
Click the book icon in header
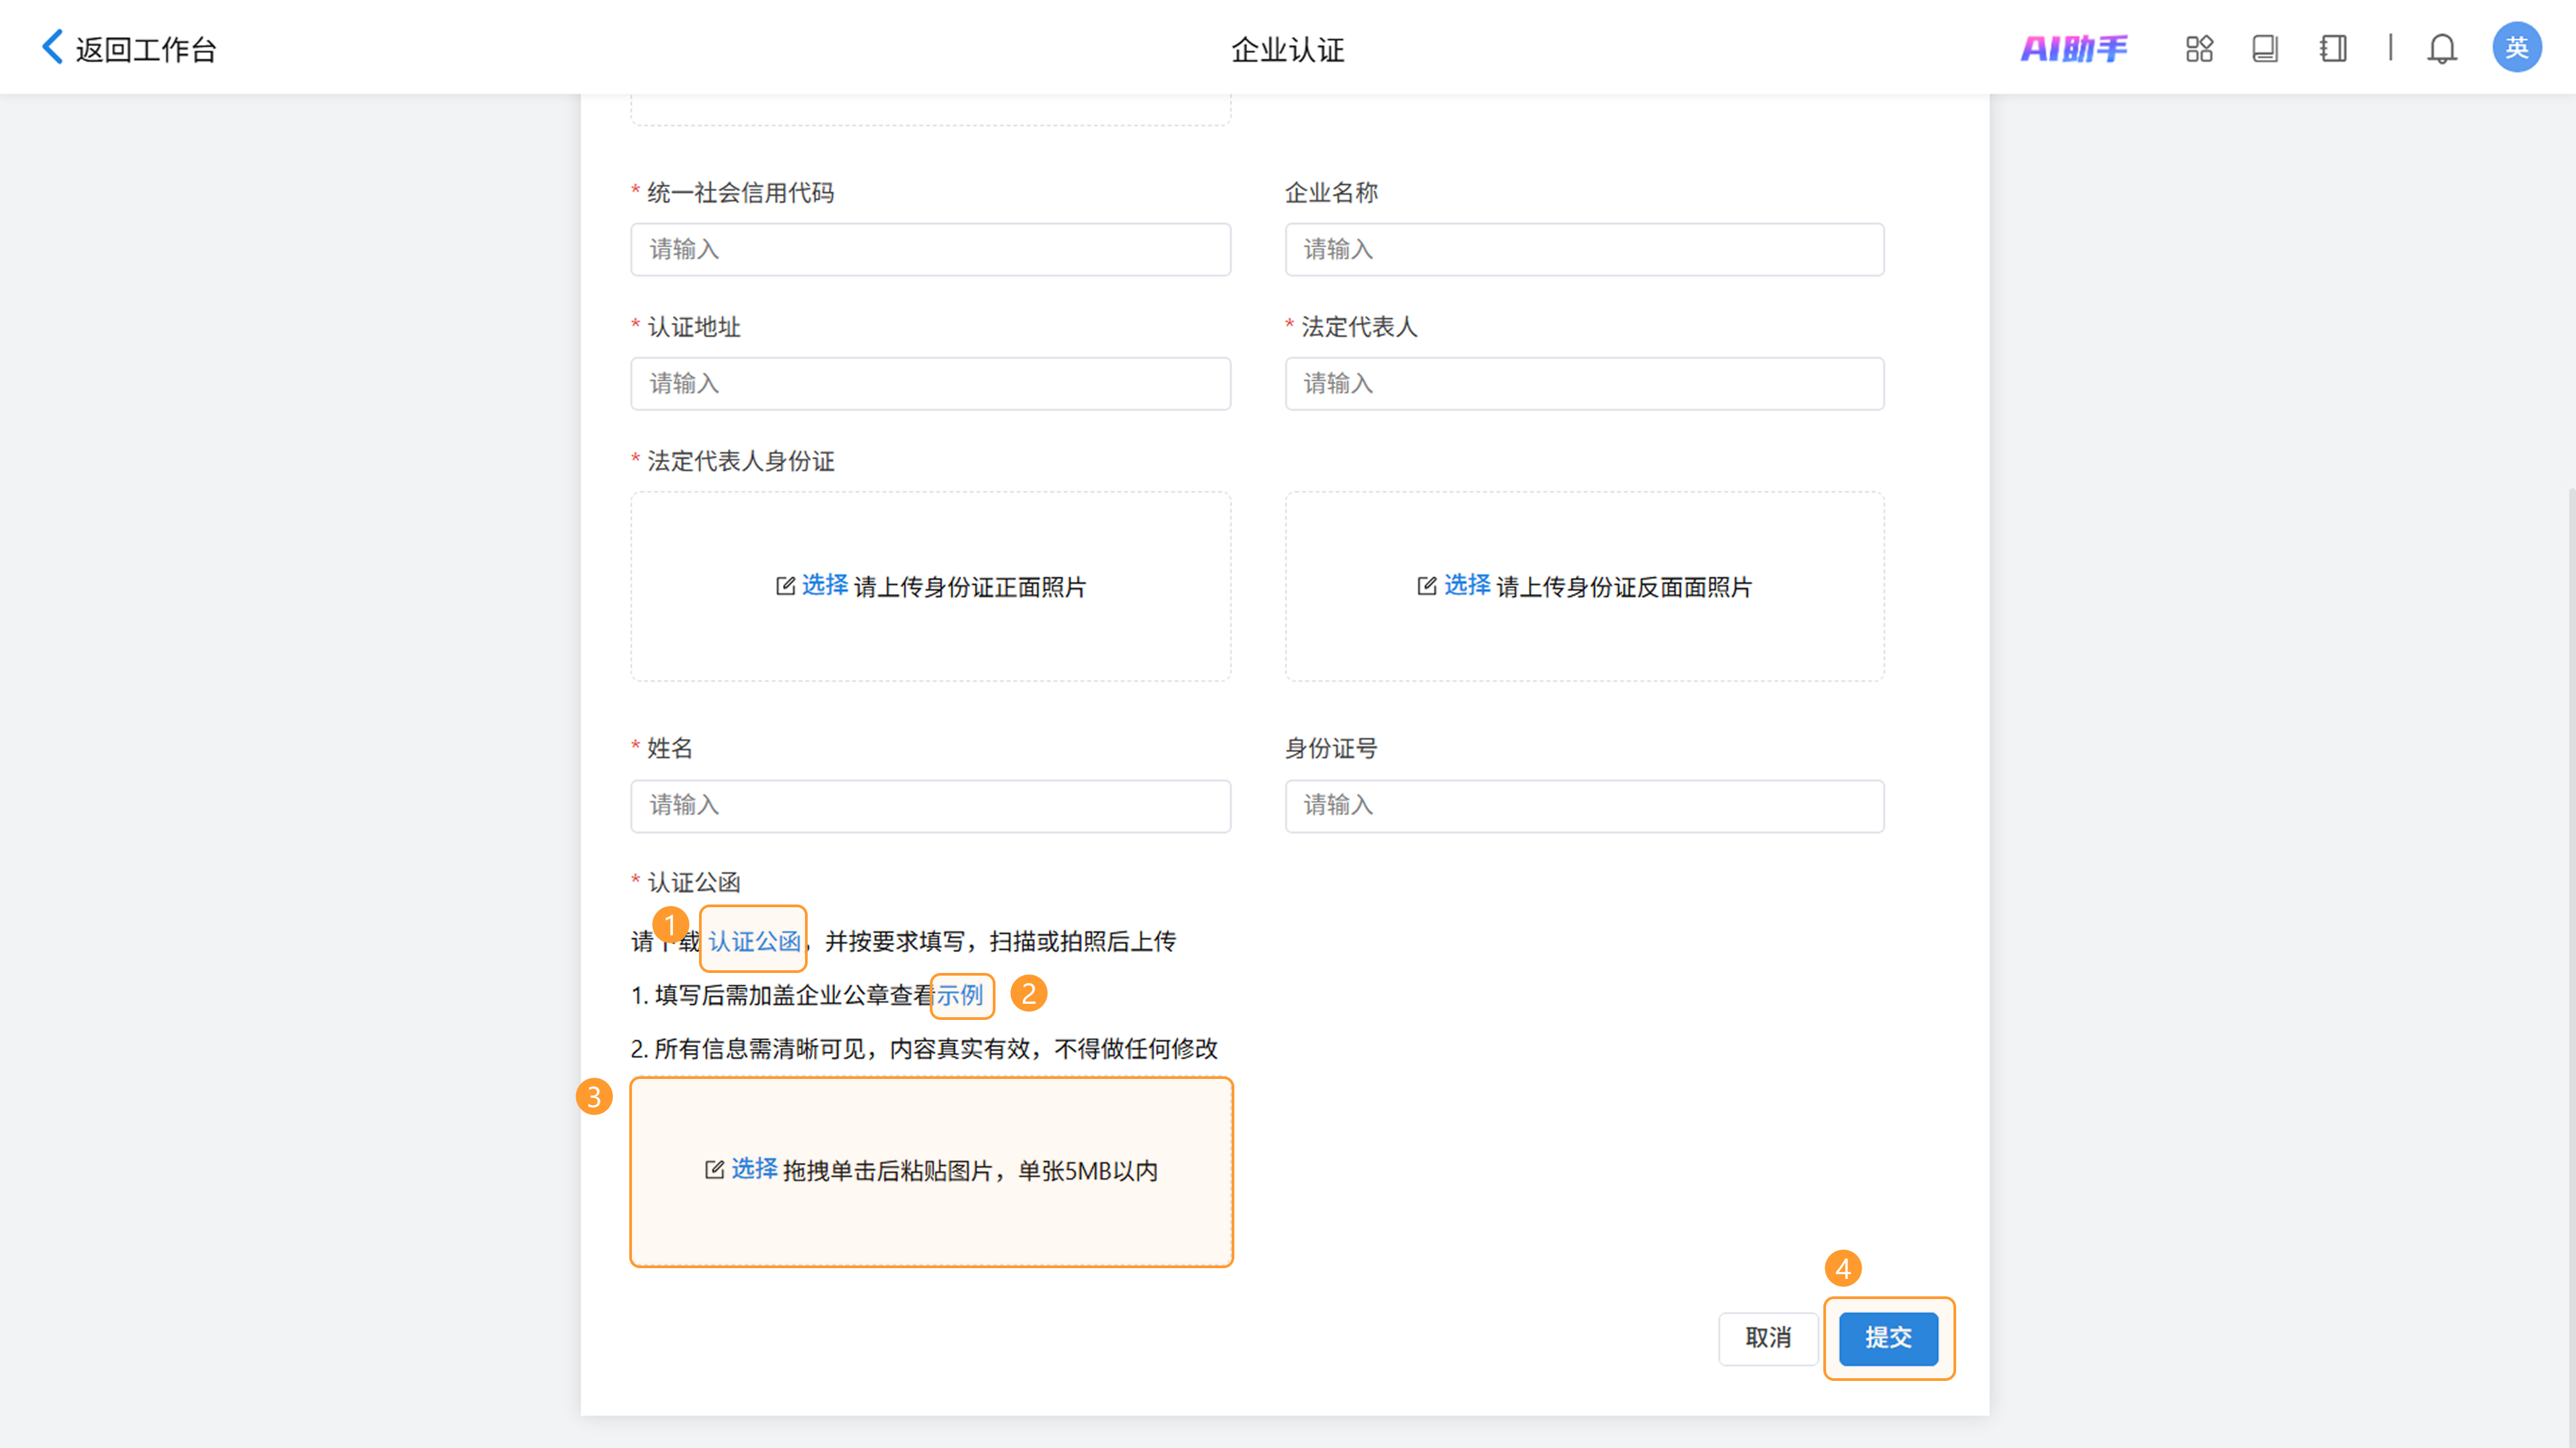2265,48
